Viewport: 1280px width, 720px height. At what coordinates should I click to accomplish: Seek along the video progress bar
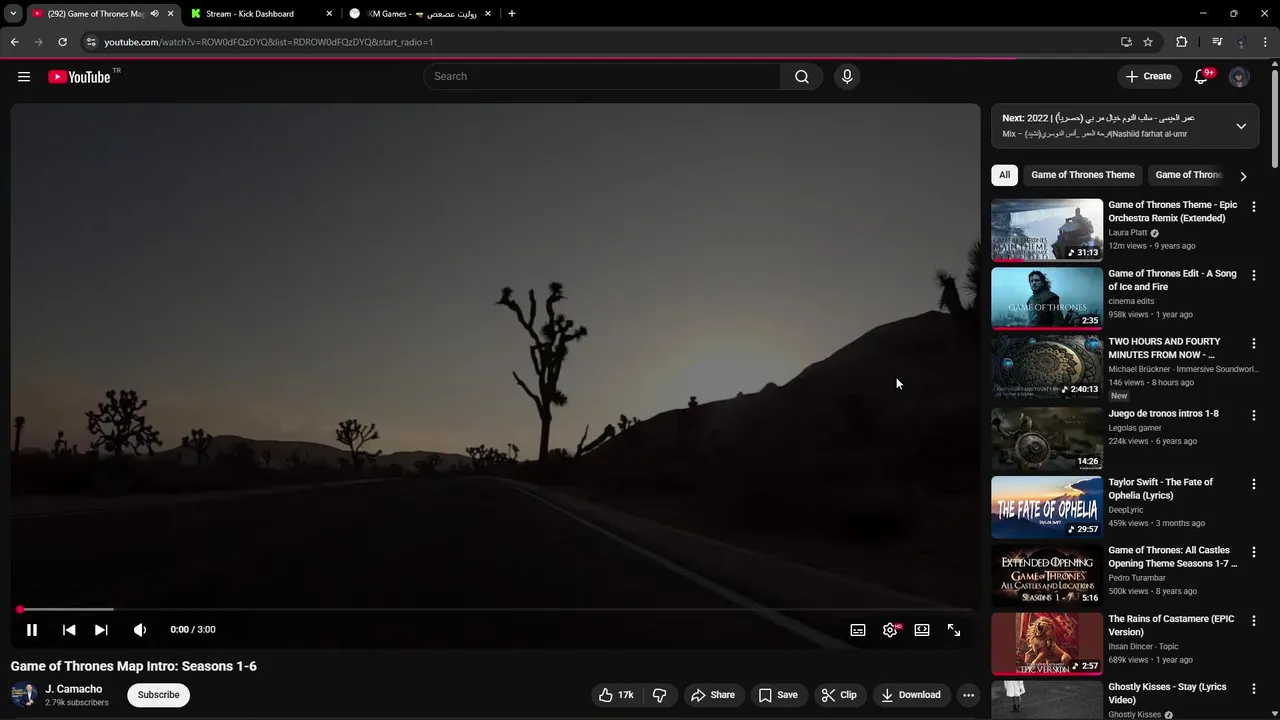pyautogui.click(x=495, y=609)
